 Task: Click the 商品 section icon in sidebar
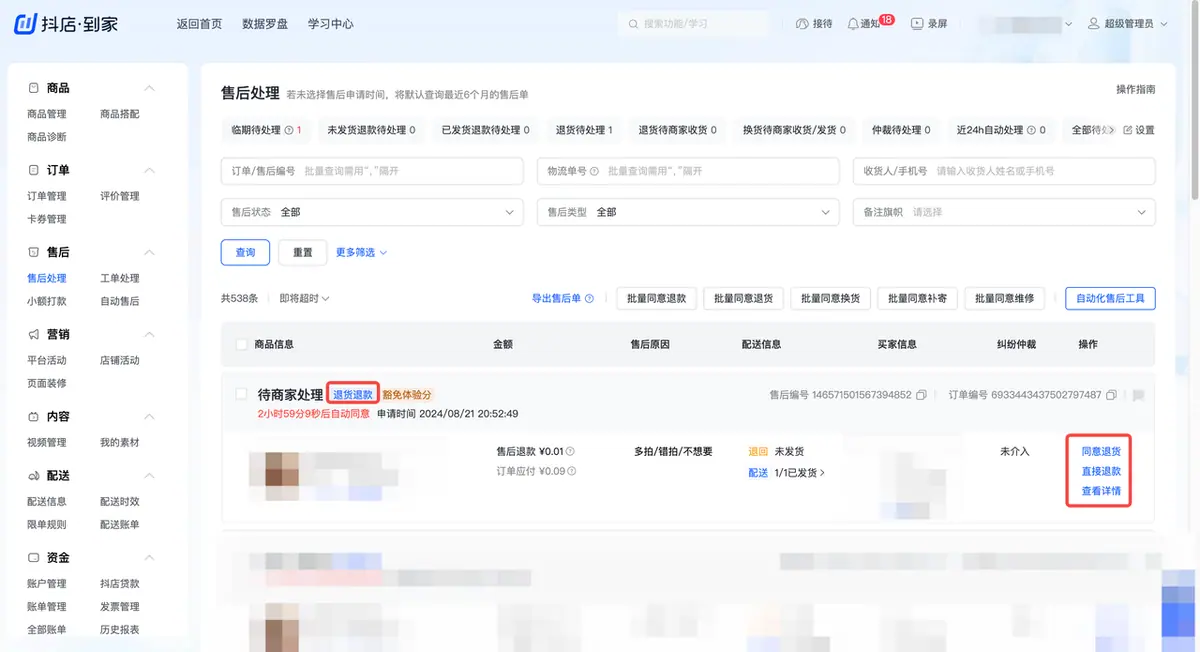34,88
